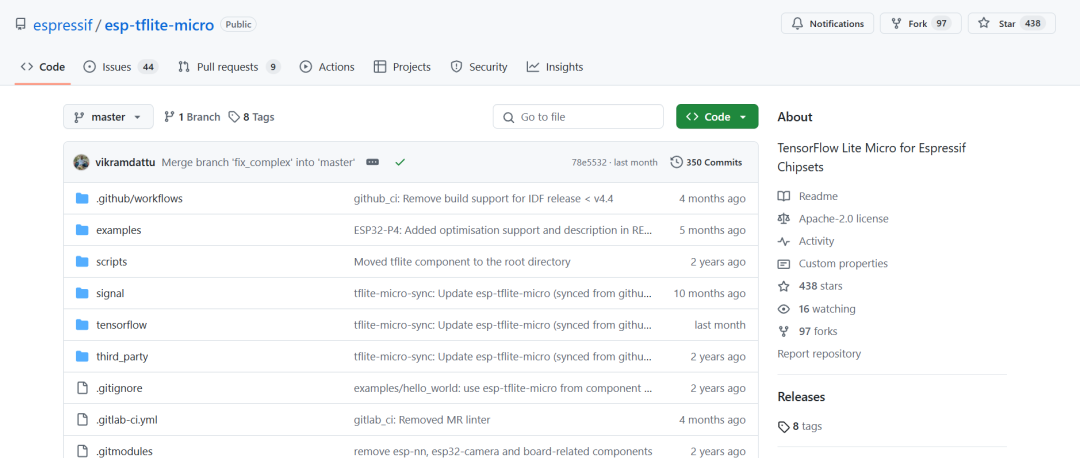View the Apache-2.0 license
The image size is (1080, 458).
(x=843, y=219)
